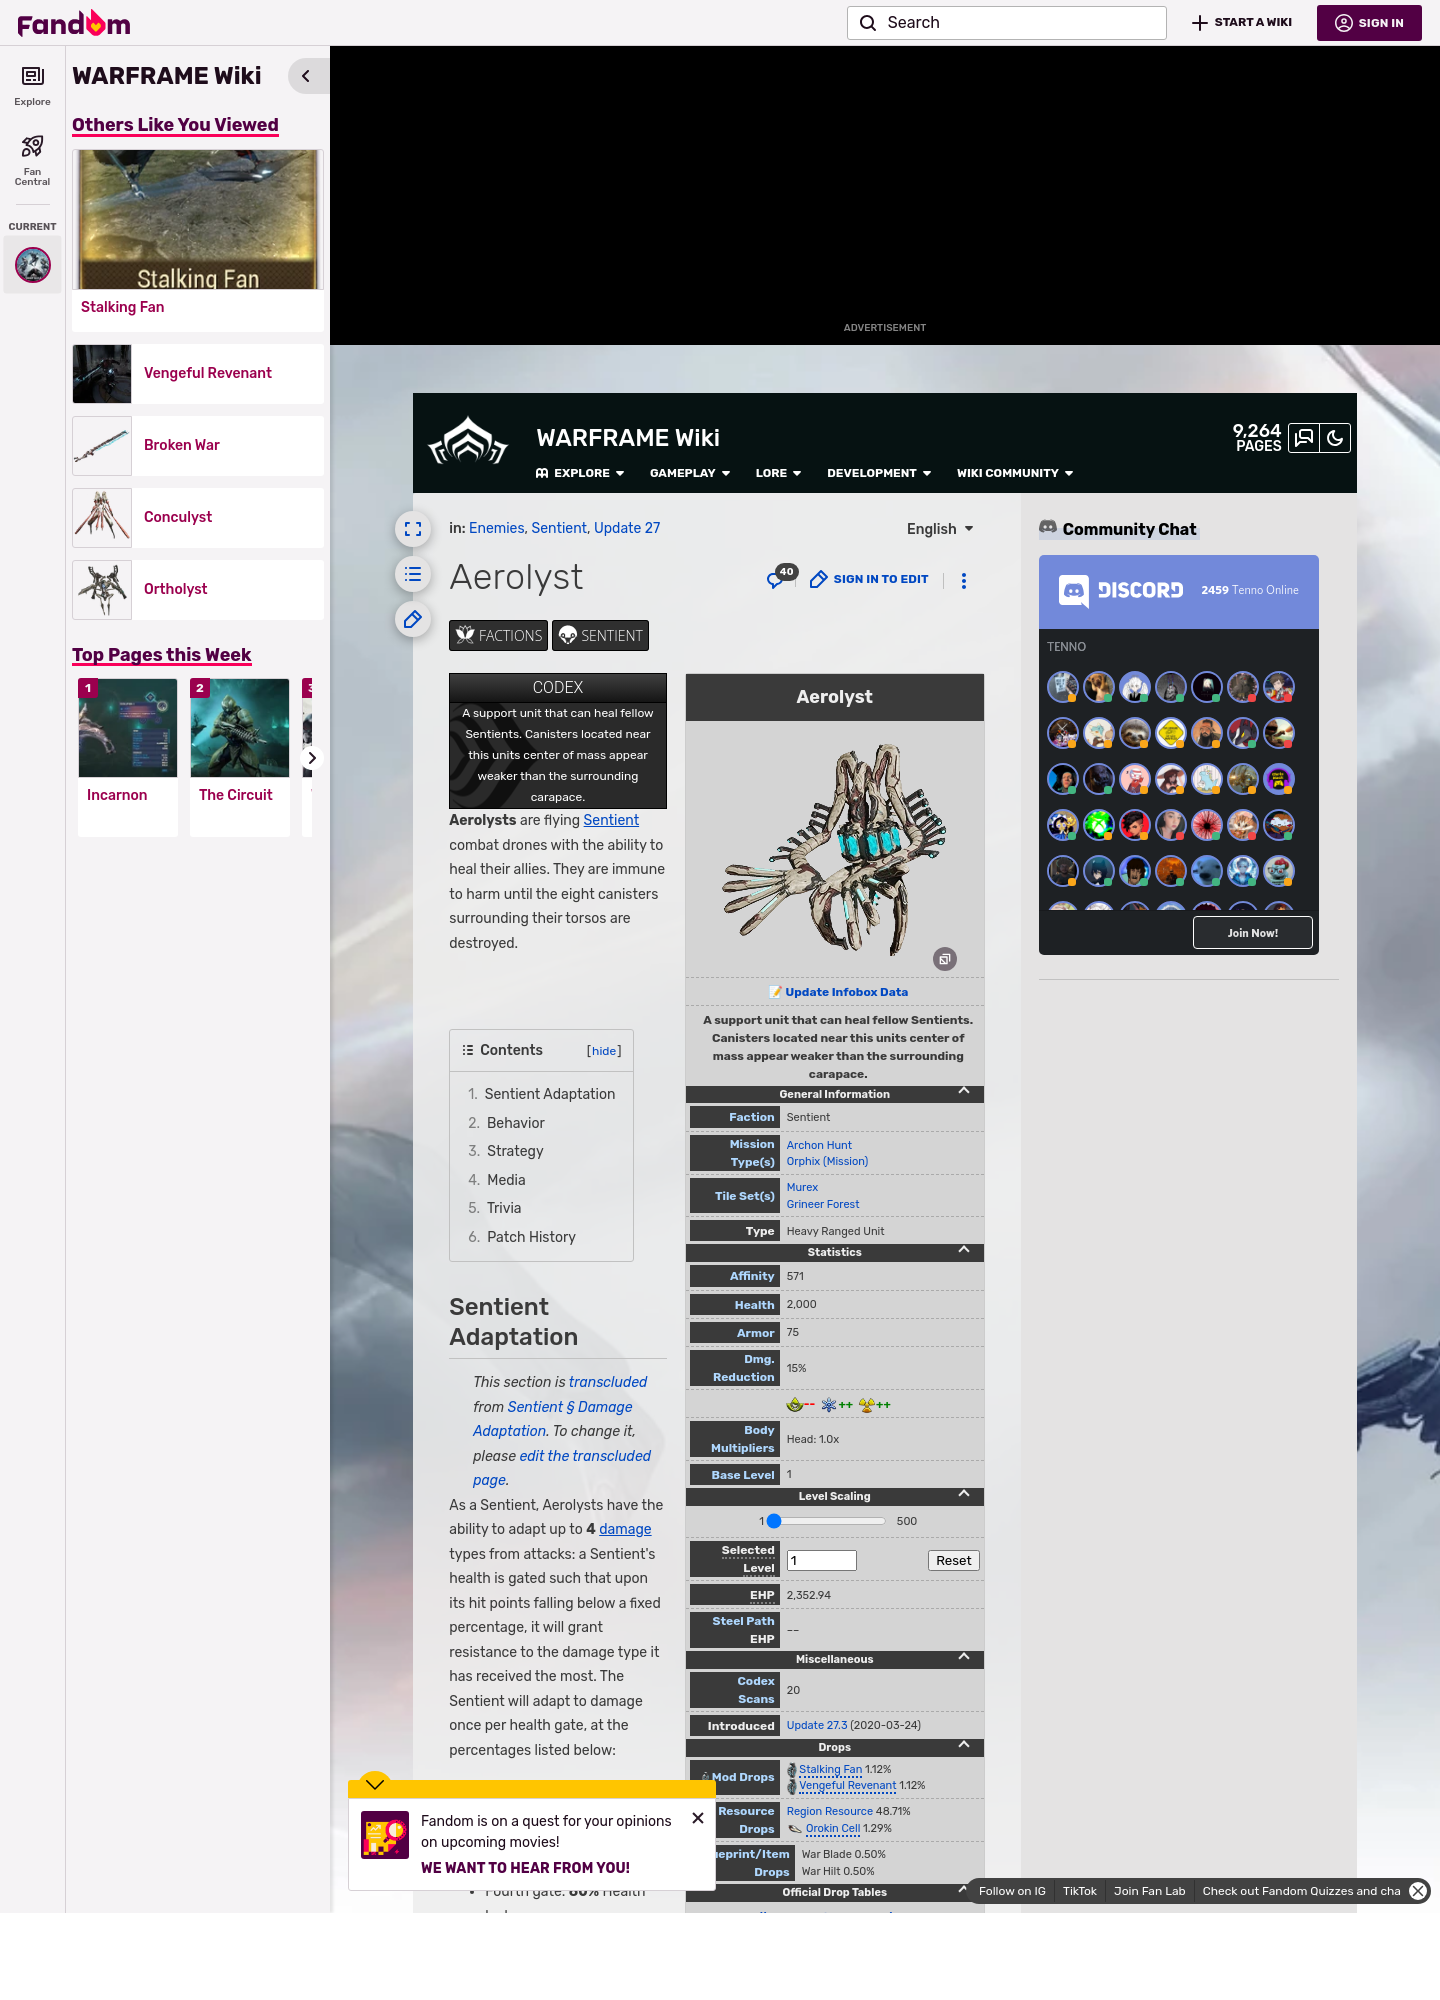This screenshot has height=2000, width=1440.
Task: Open the GAMEPLAY navigation dropdown
Action: (690, 473)
